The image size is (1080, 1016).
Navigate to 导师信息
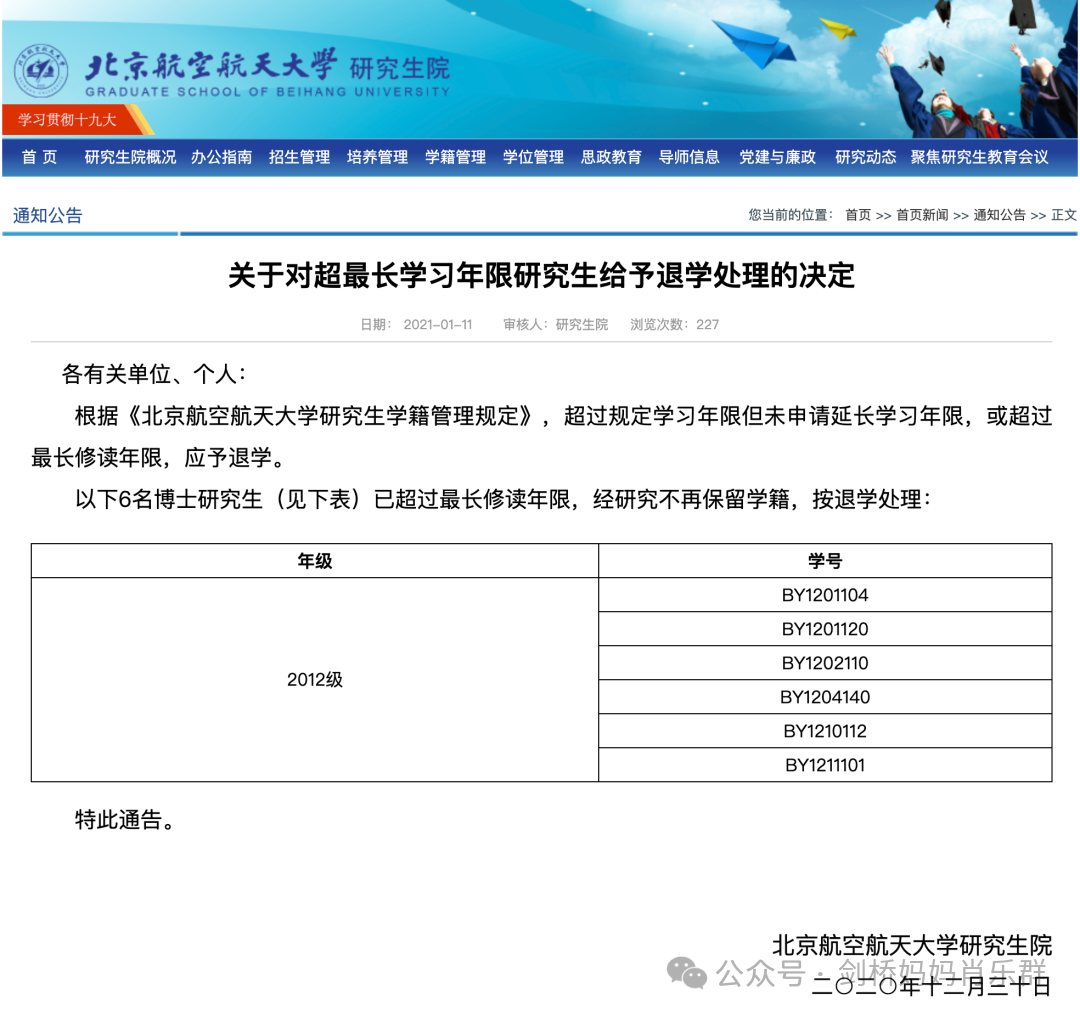689,157
